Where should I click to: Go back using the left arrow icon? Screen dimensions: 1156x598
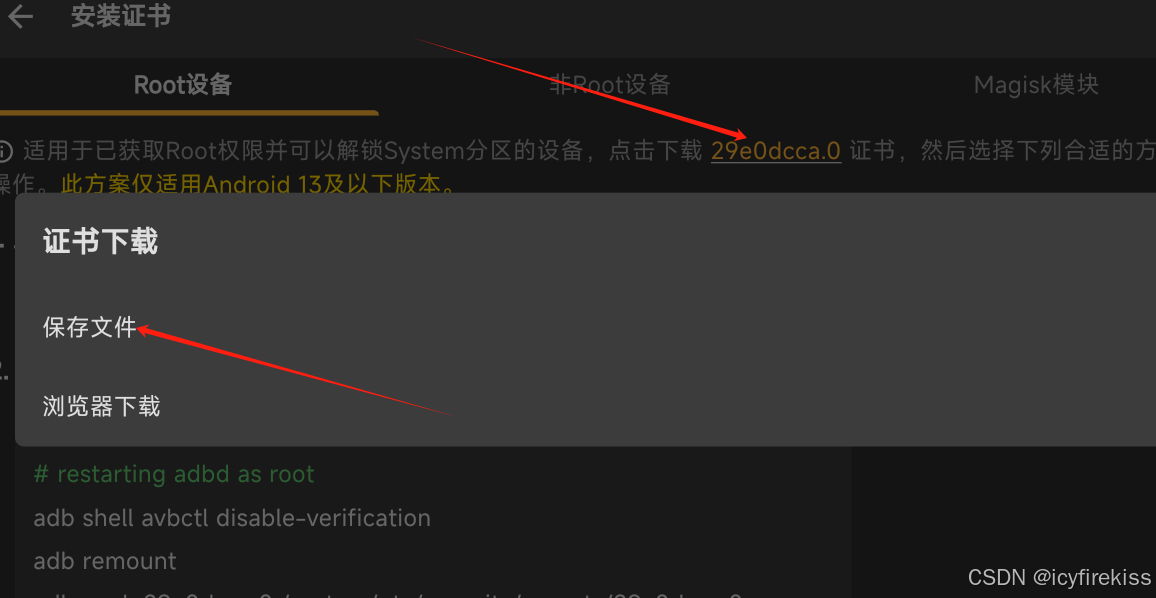(x=19, y=15)
